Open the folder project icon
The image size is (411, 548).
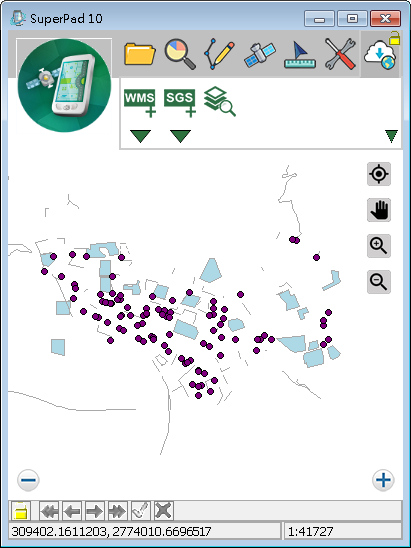click(140, 53)
